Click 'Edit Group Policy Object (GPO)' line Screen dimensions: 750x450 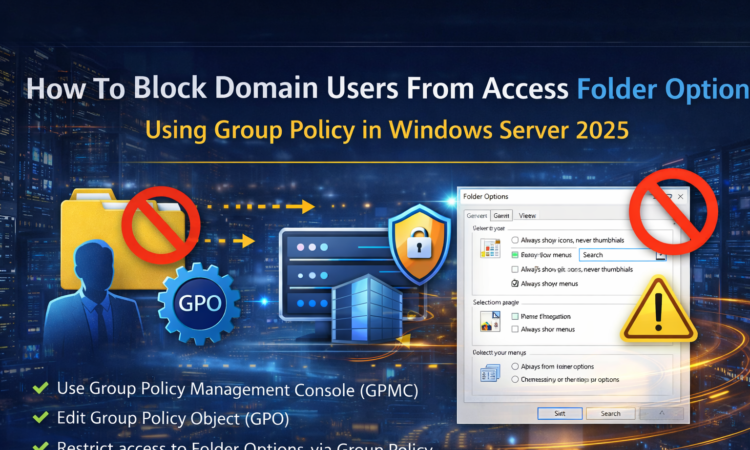(173, 418)
